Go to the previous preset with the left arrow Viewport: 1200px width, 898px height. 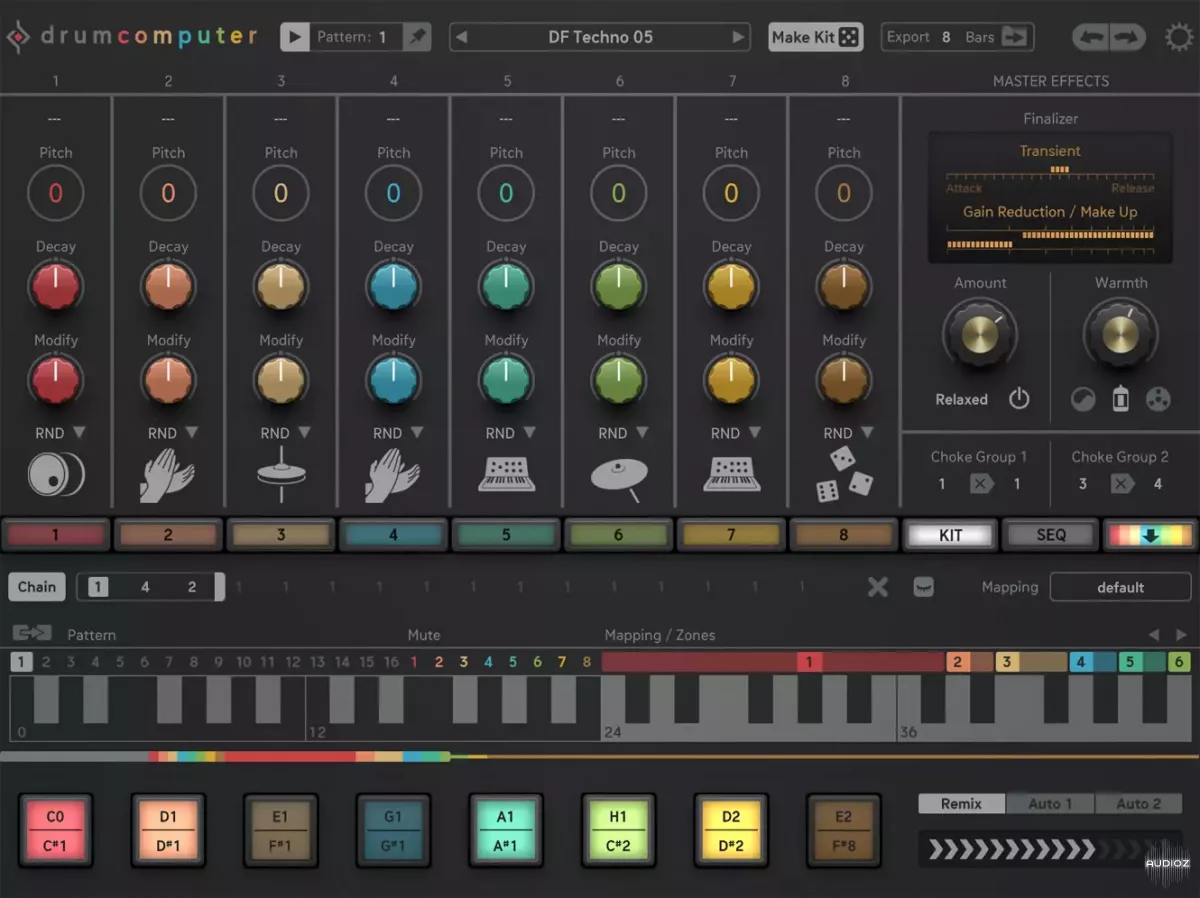pos(461,37)
